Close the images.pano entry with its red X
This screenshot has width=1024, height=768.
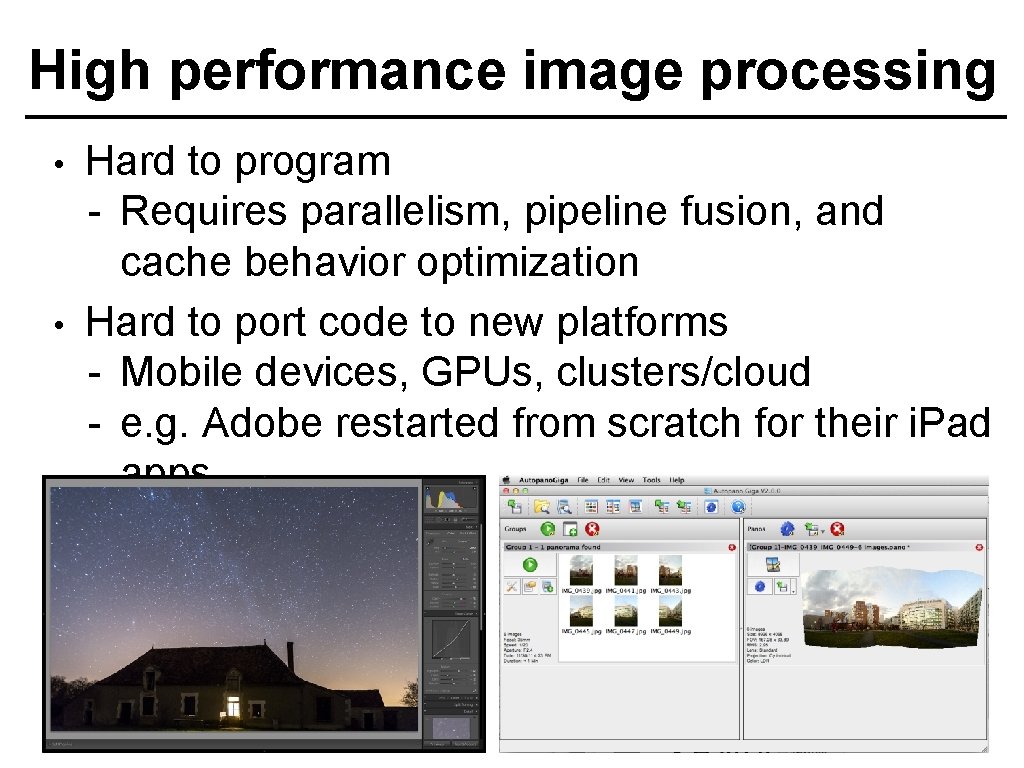[979, 547]
